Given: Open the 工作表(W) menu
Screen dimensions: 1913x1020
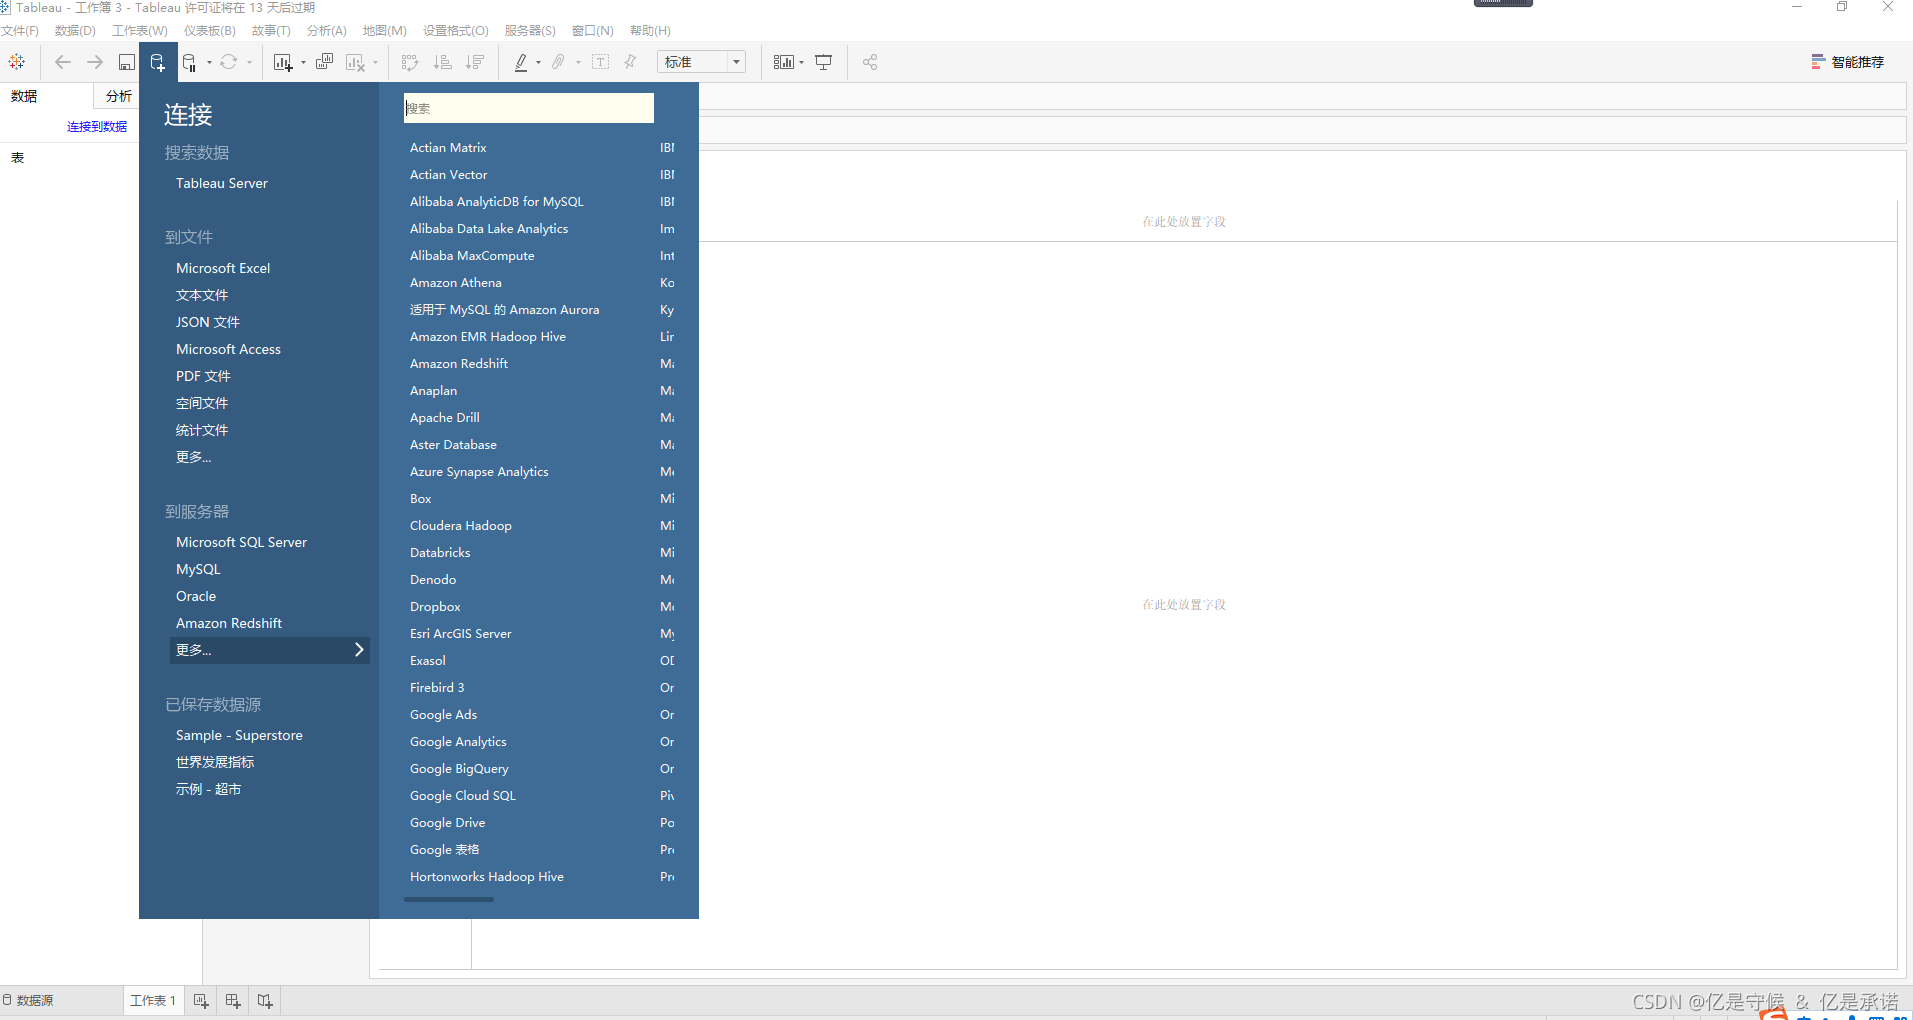Looking at the screenshot, I should (140, 31).
